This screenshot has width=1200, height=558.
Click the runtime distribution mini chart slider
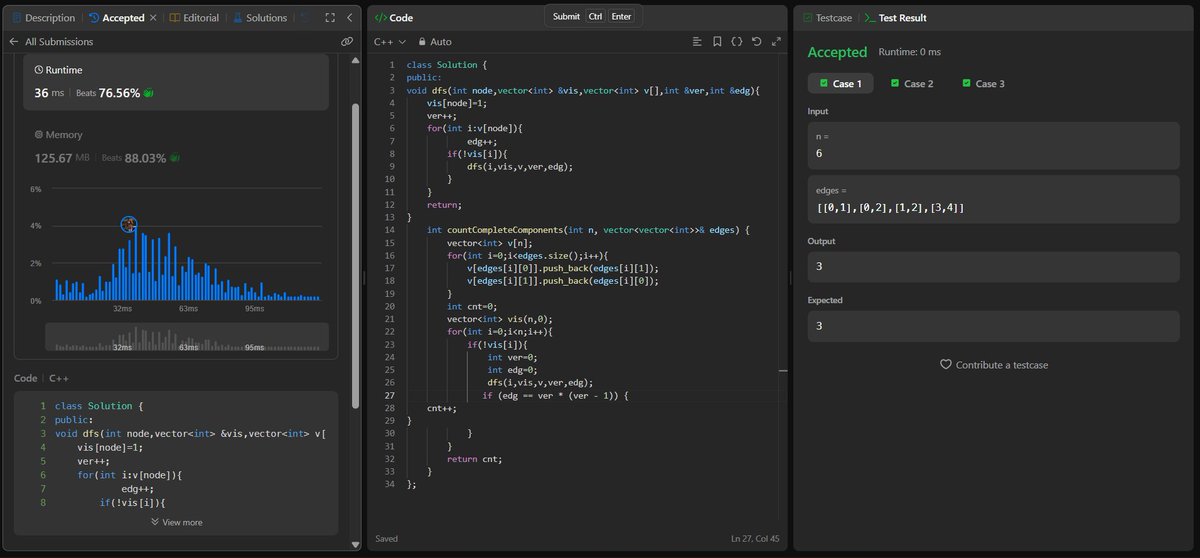186,336
